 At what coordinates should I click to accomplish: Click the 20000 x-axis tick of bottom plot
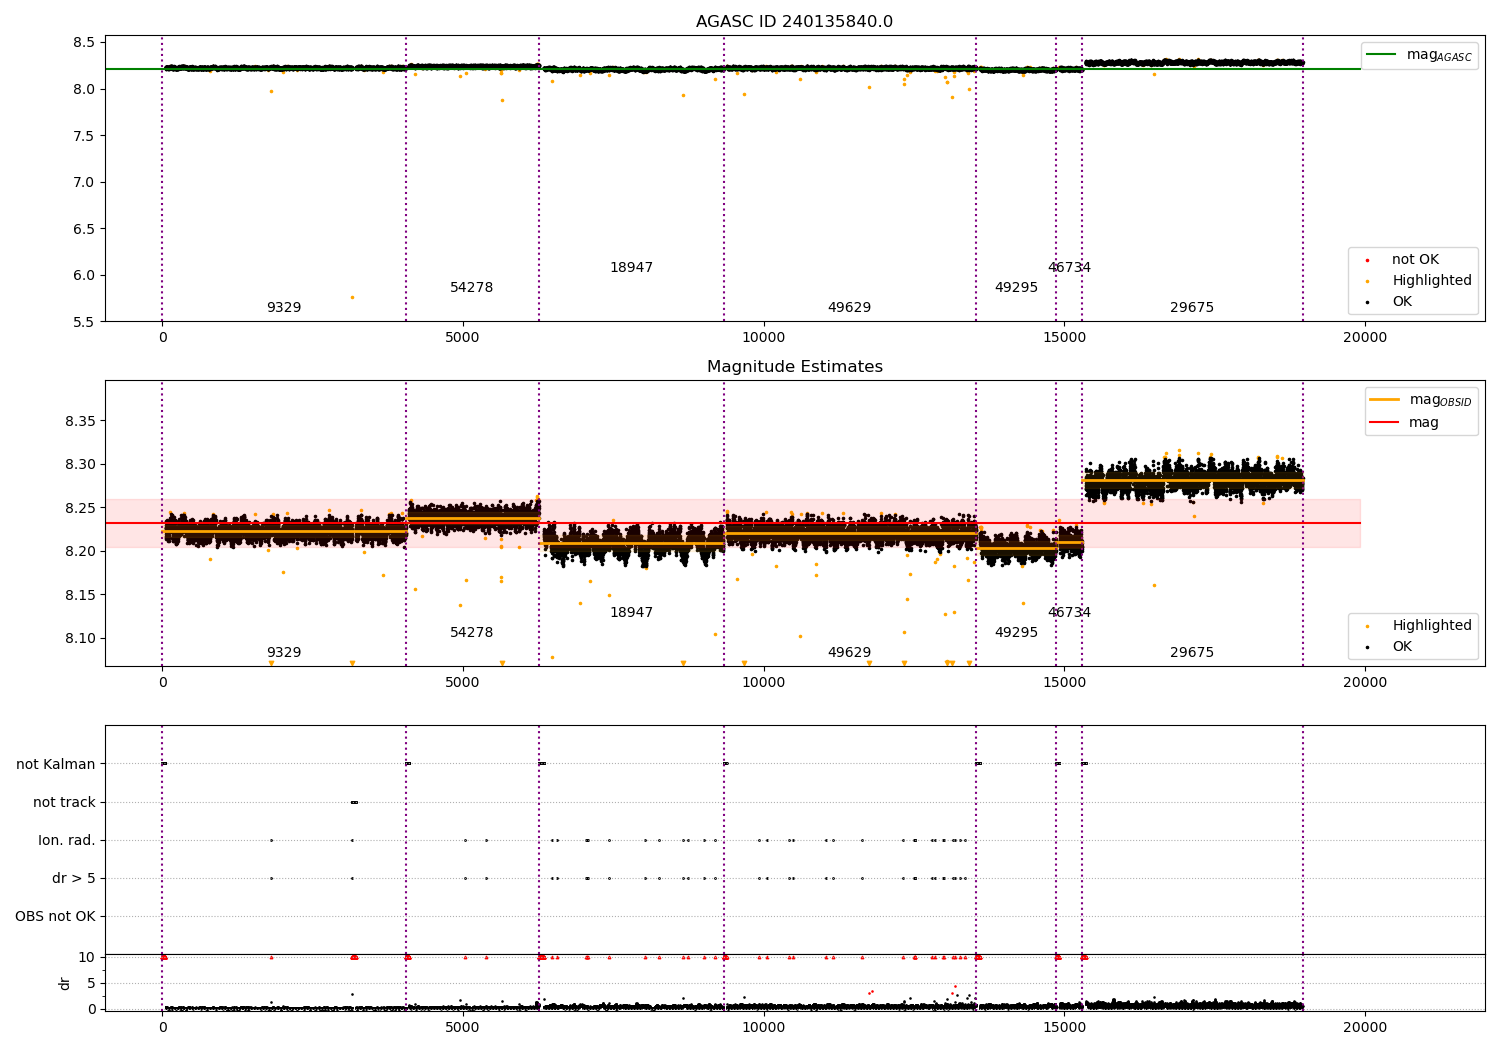(x=1365, y=1027)
